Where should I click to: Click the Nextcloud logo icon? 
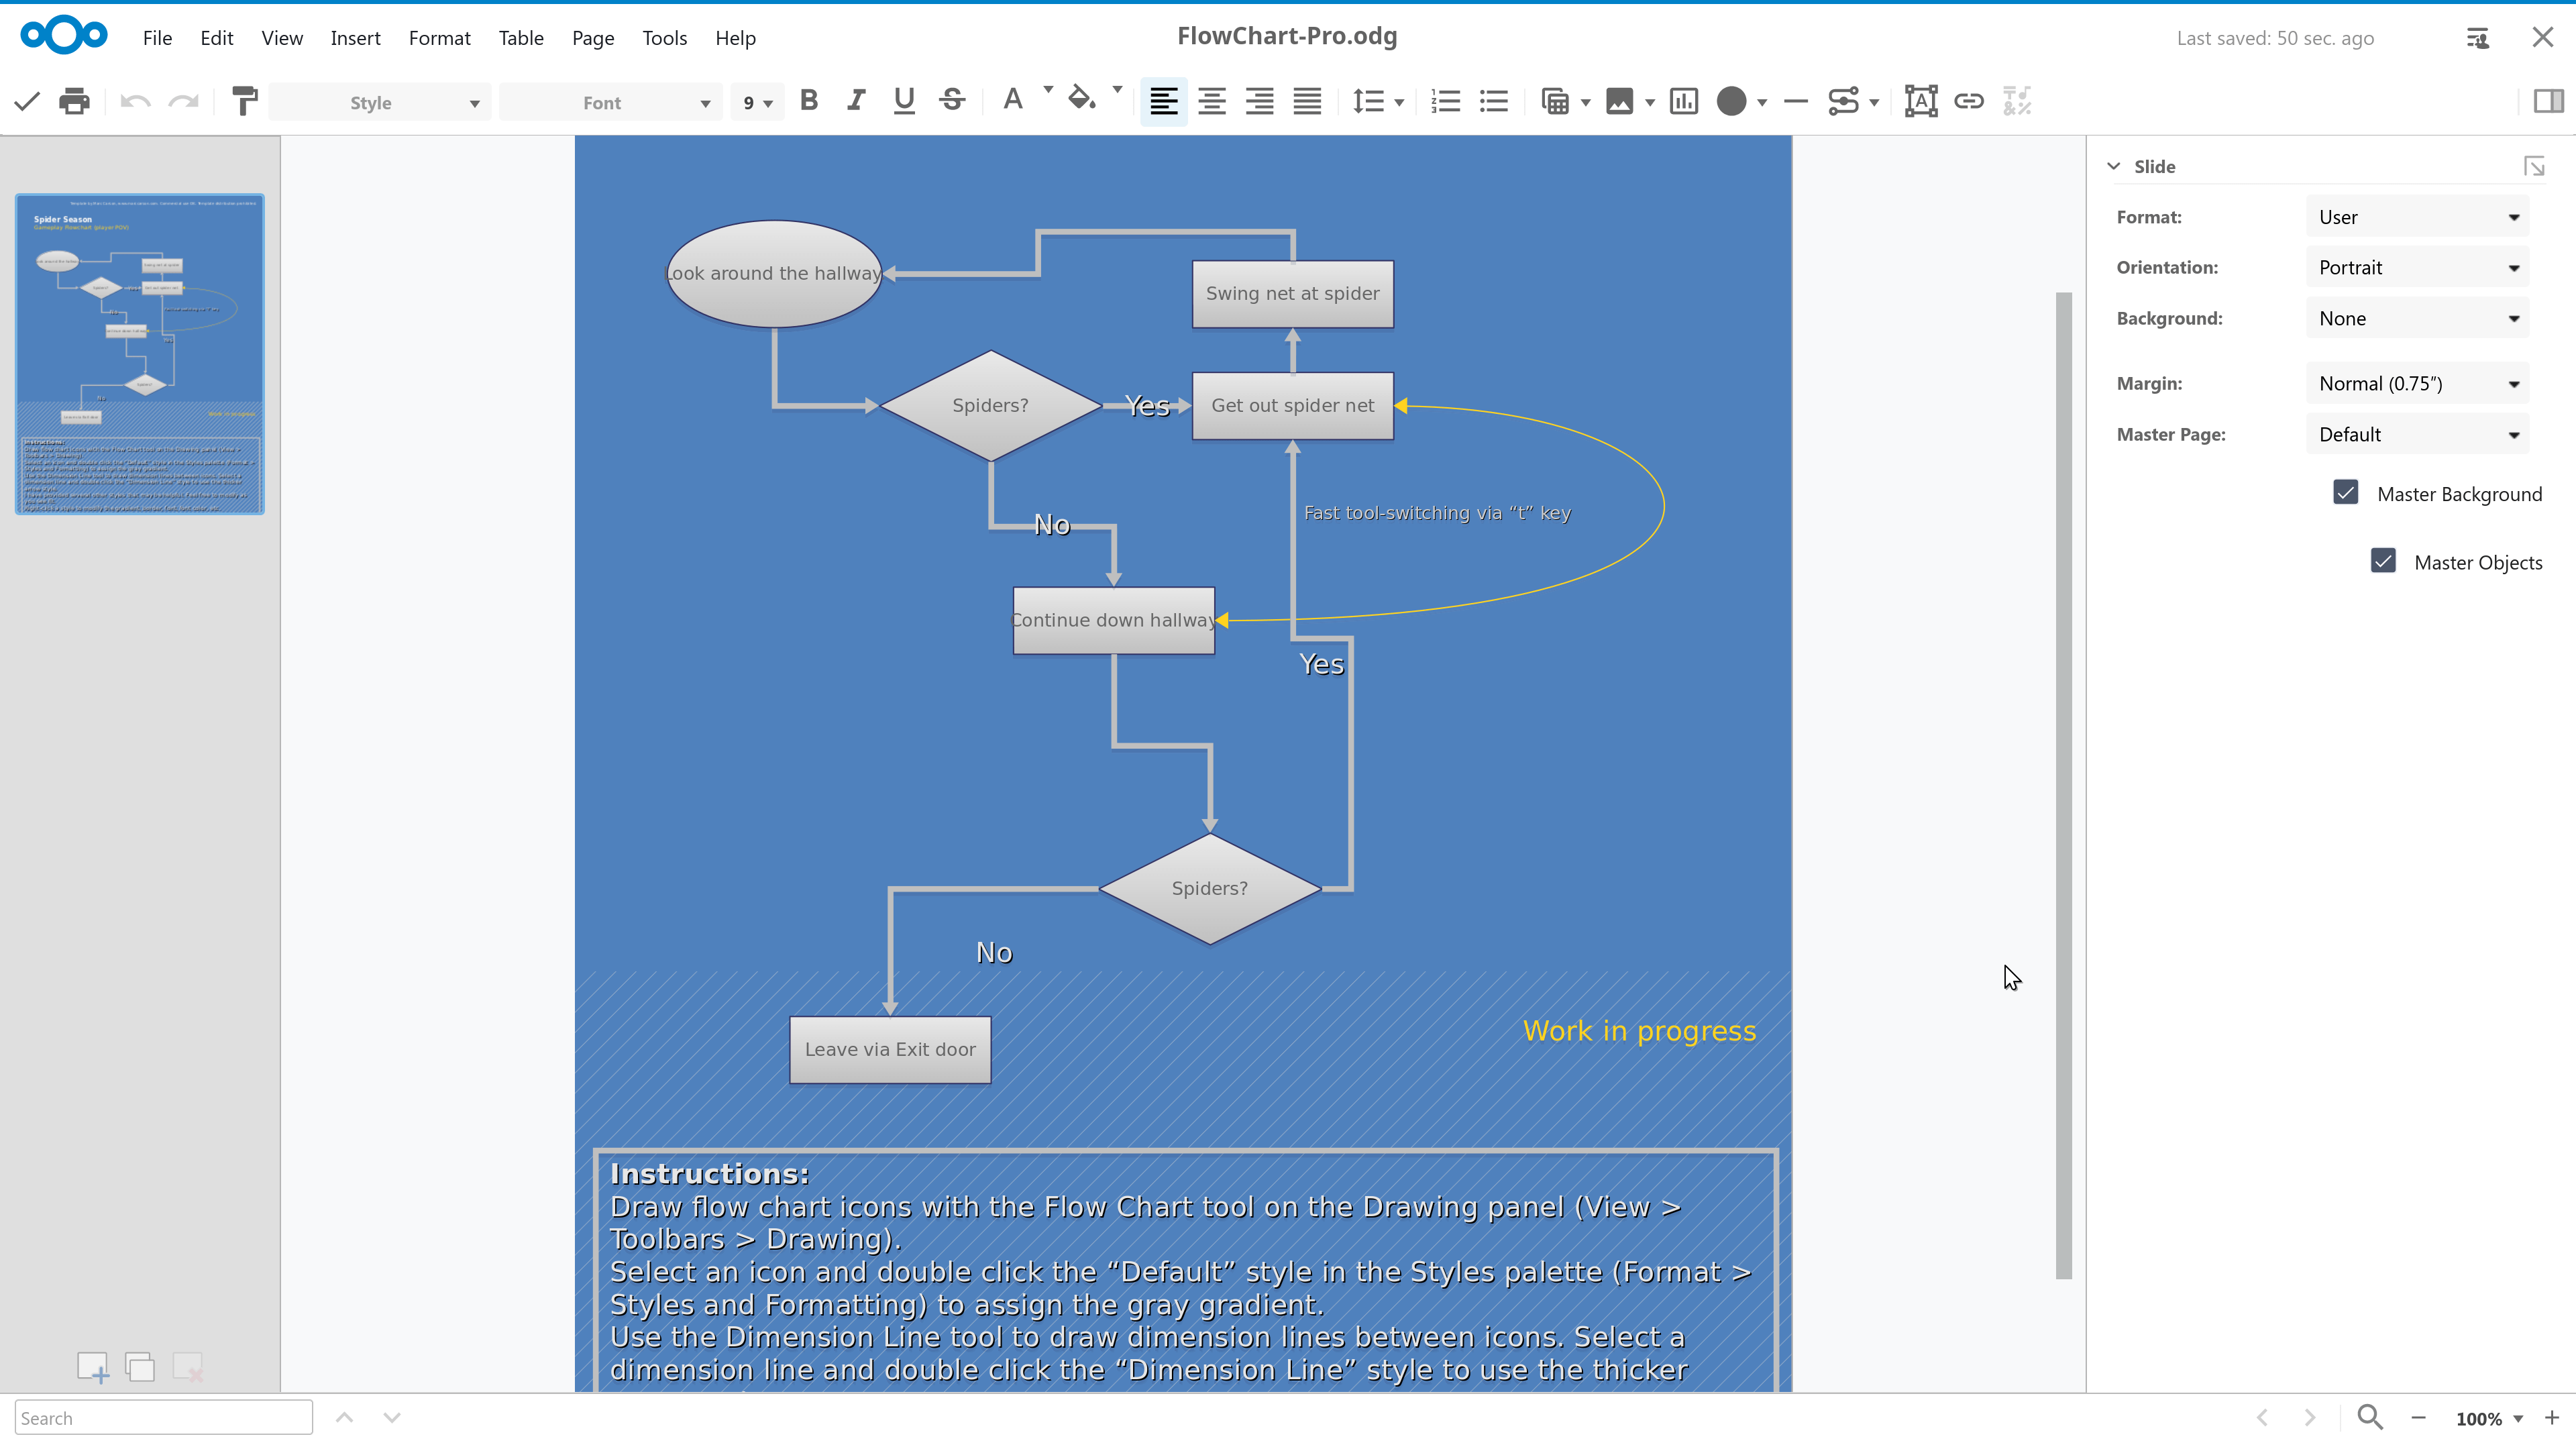click(64, 36)
